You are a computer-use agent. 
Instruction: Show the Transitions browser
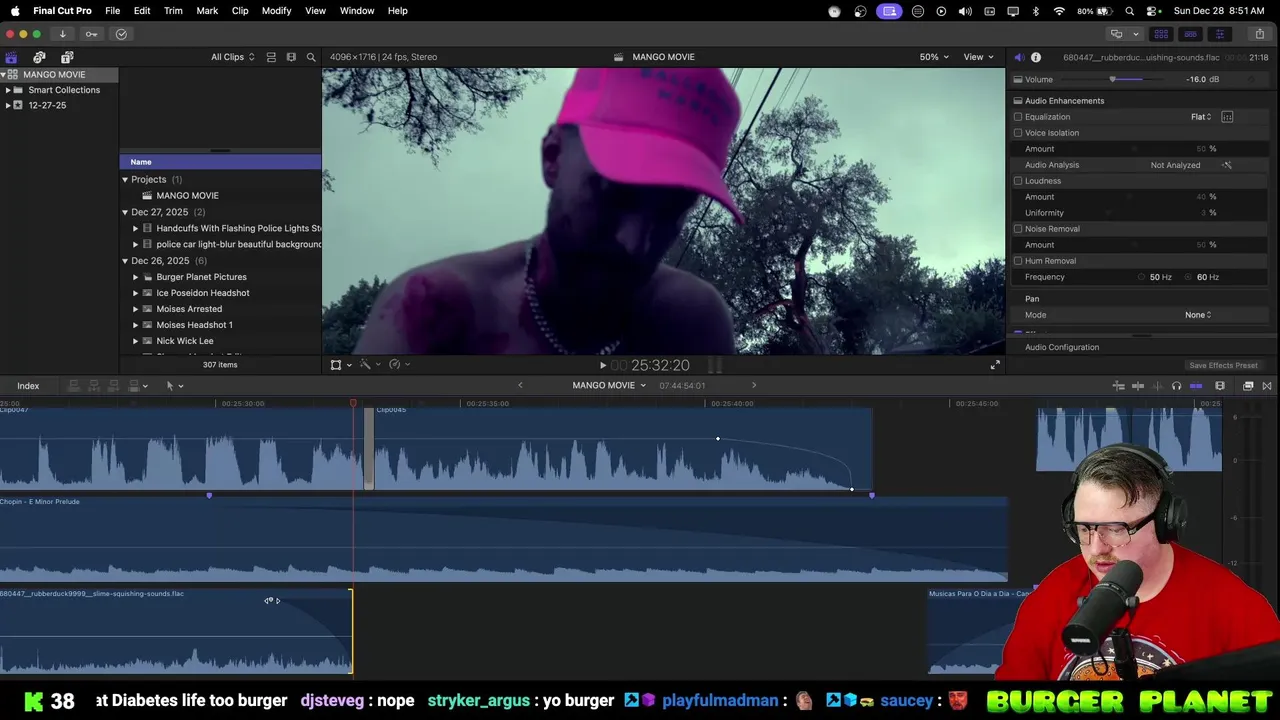(1267, 386)
